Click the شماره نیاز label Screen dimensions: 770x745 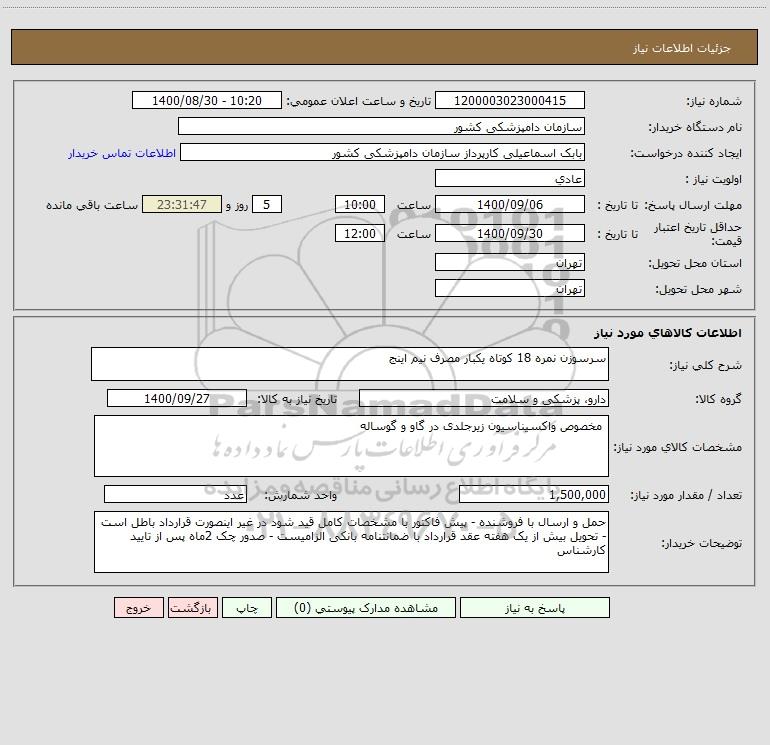point(714,102)
